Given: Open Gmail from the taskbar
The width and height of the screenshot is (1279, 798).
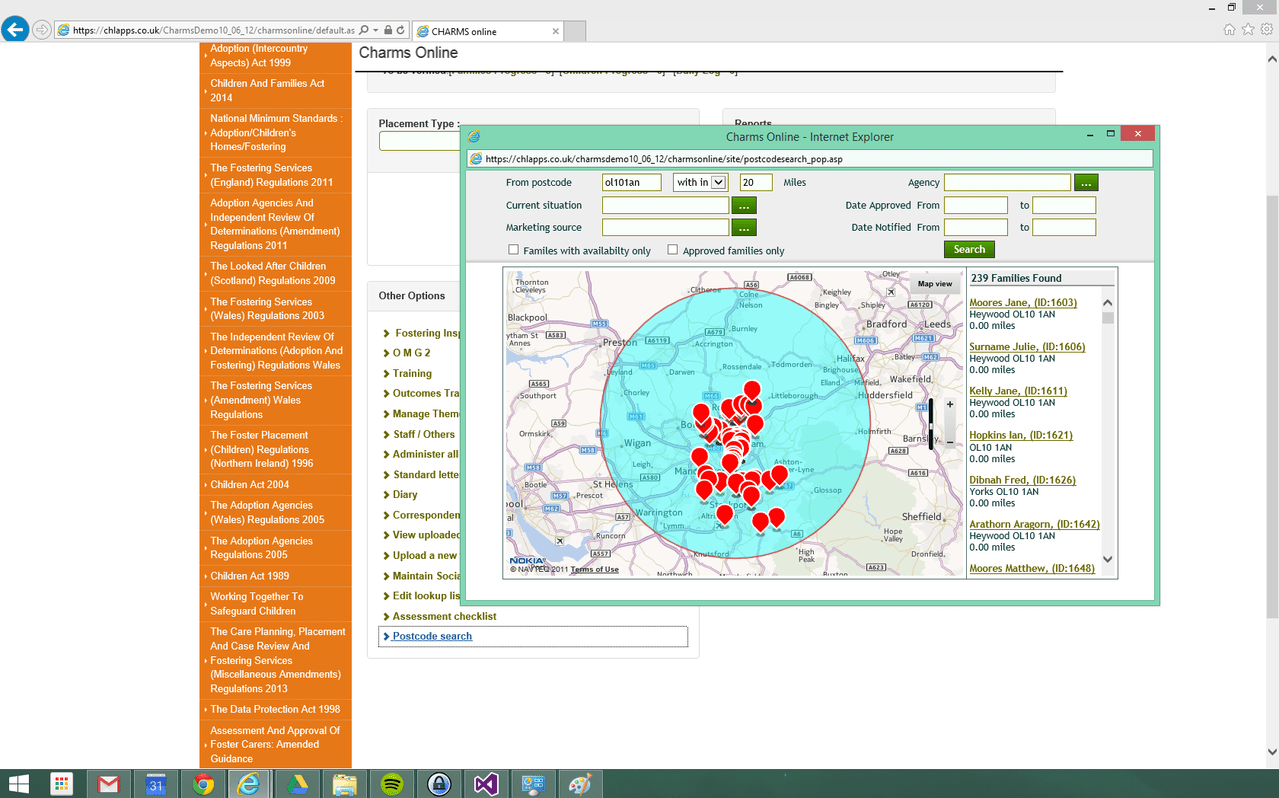Looking at the screenshot, I should pos(109,784).
